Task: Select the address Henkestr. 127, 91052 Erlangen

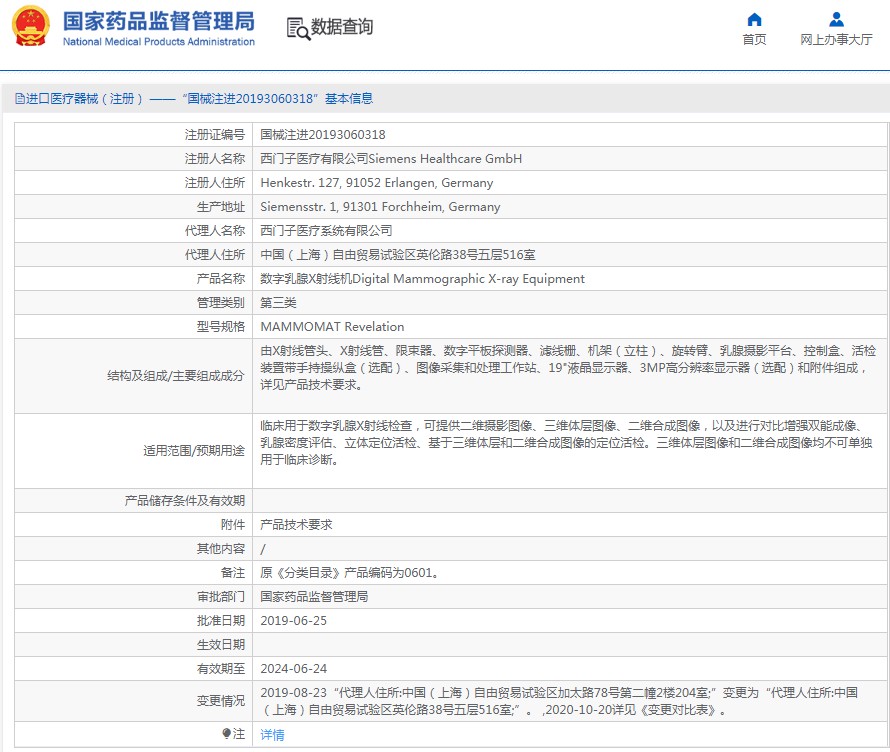Action: (x=376, y=183)
